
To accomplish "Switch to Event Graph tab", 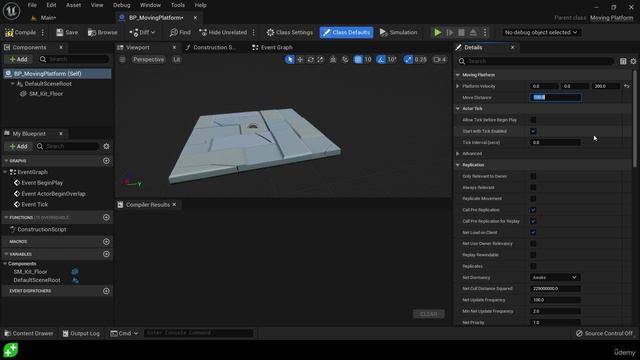I will pos(272,47).
